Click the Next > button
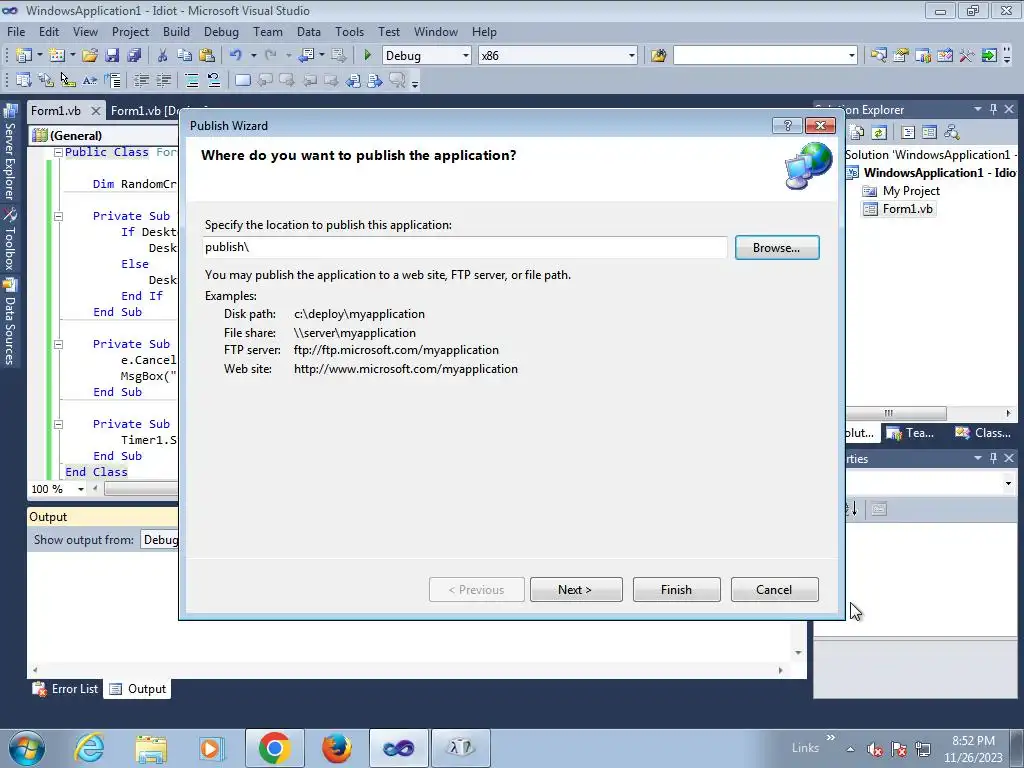Image resolution: width=1024 pixels, height=768 pixels. (575, 590)
